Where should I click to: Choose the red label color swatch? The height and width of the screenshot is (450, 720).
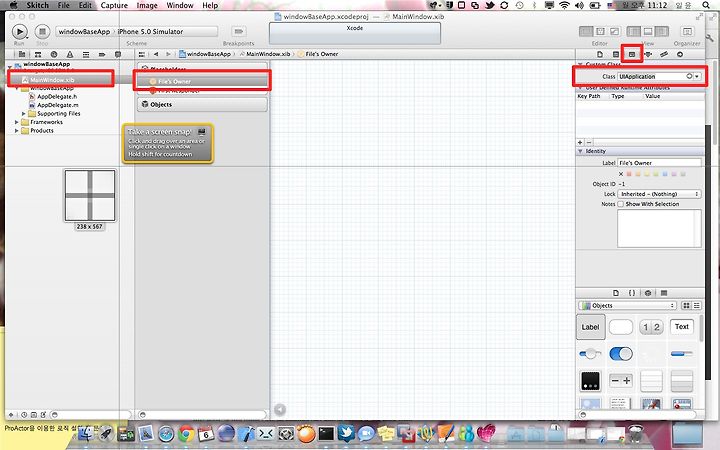(x=630, y=174)
